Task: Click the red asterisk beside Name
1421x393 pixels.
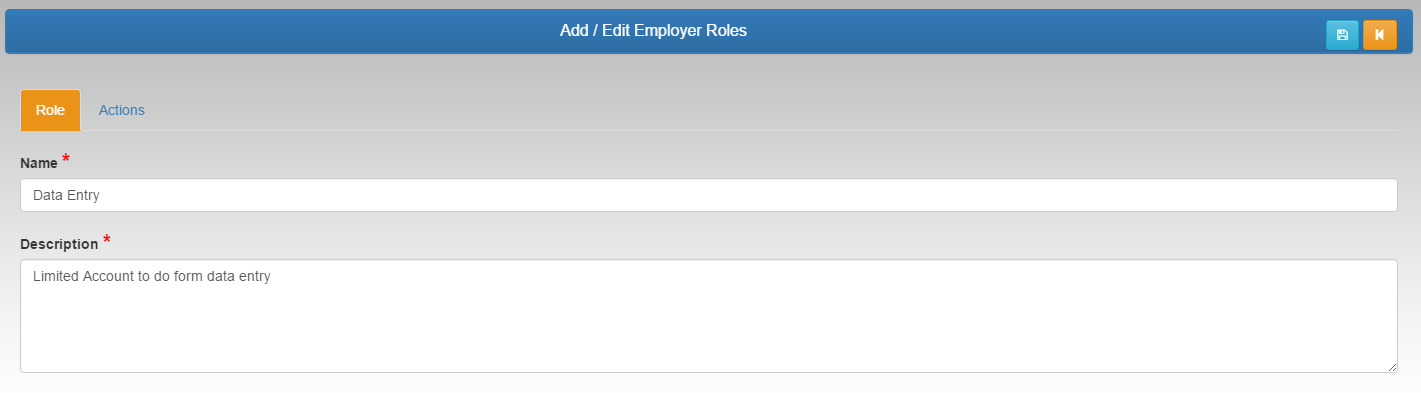Action: point(66,160)
